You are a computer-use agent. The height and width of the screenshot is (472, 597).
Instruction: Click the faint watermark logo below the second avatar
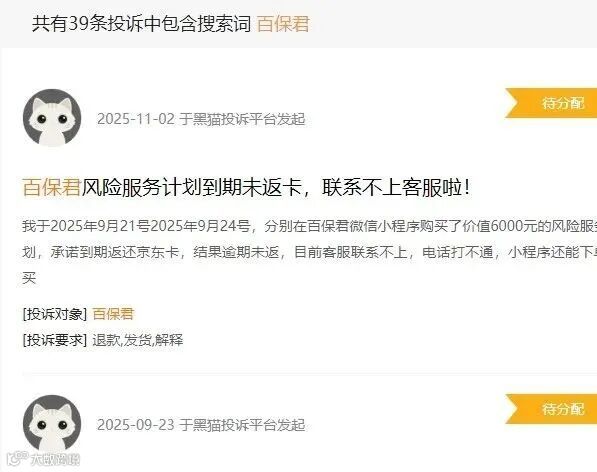[x=44, y=459]
